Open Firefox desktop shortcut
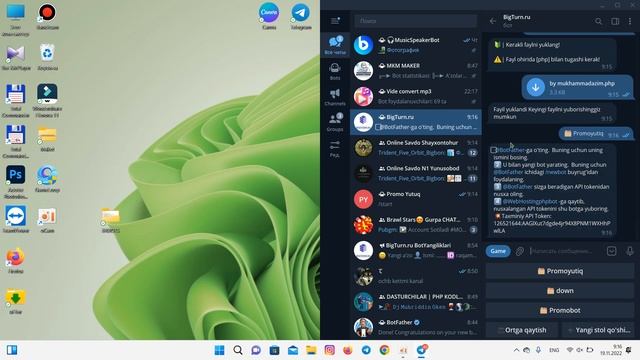Image resolution: width=640 pixels, height=360 pixels. [x=16, y=260]
